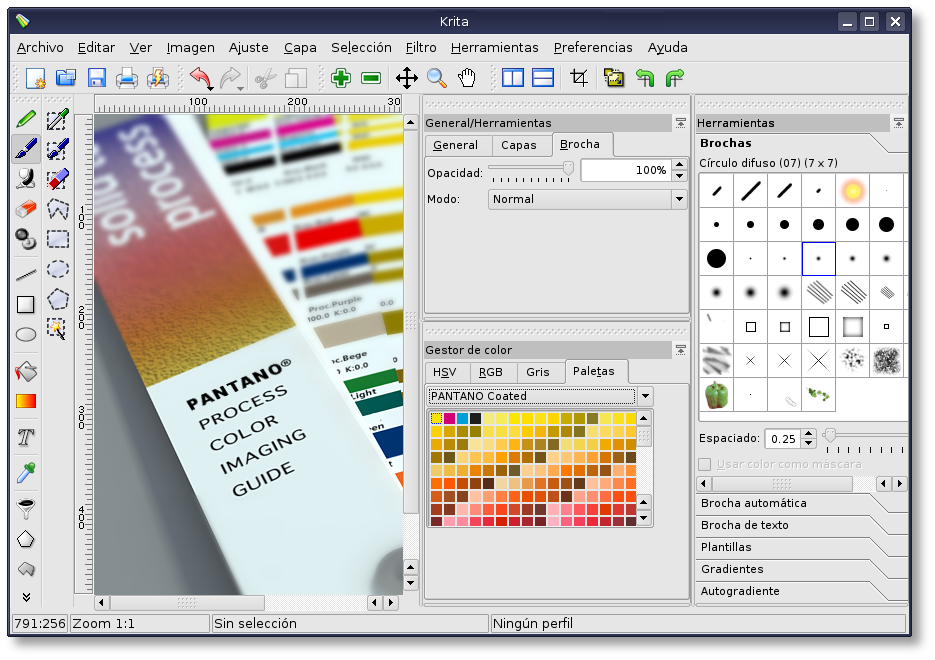Select the Gradient tool in toolbox
The image size is (935, 660).
pyautogui.click(x=26, y=401)
